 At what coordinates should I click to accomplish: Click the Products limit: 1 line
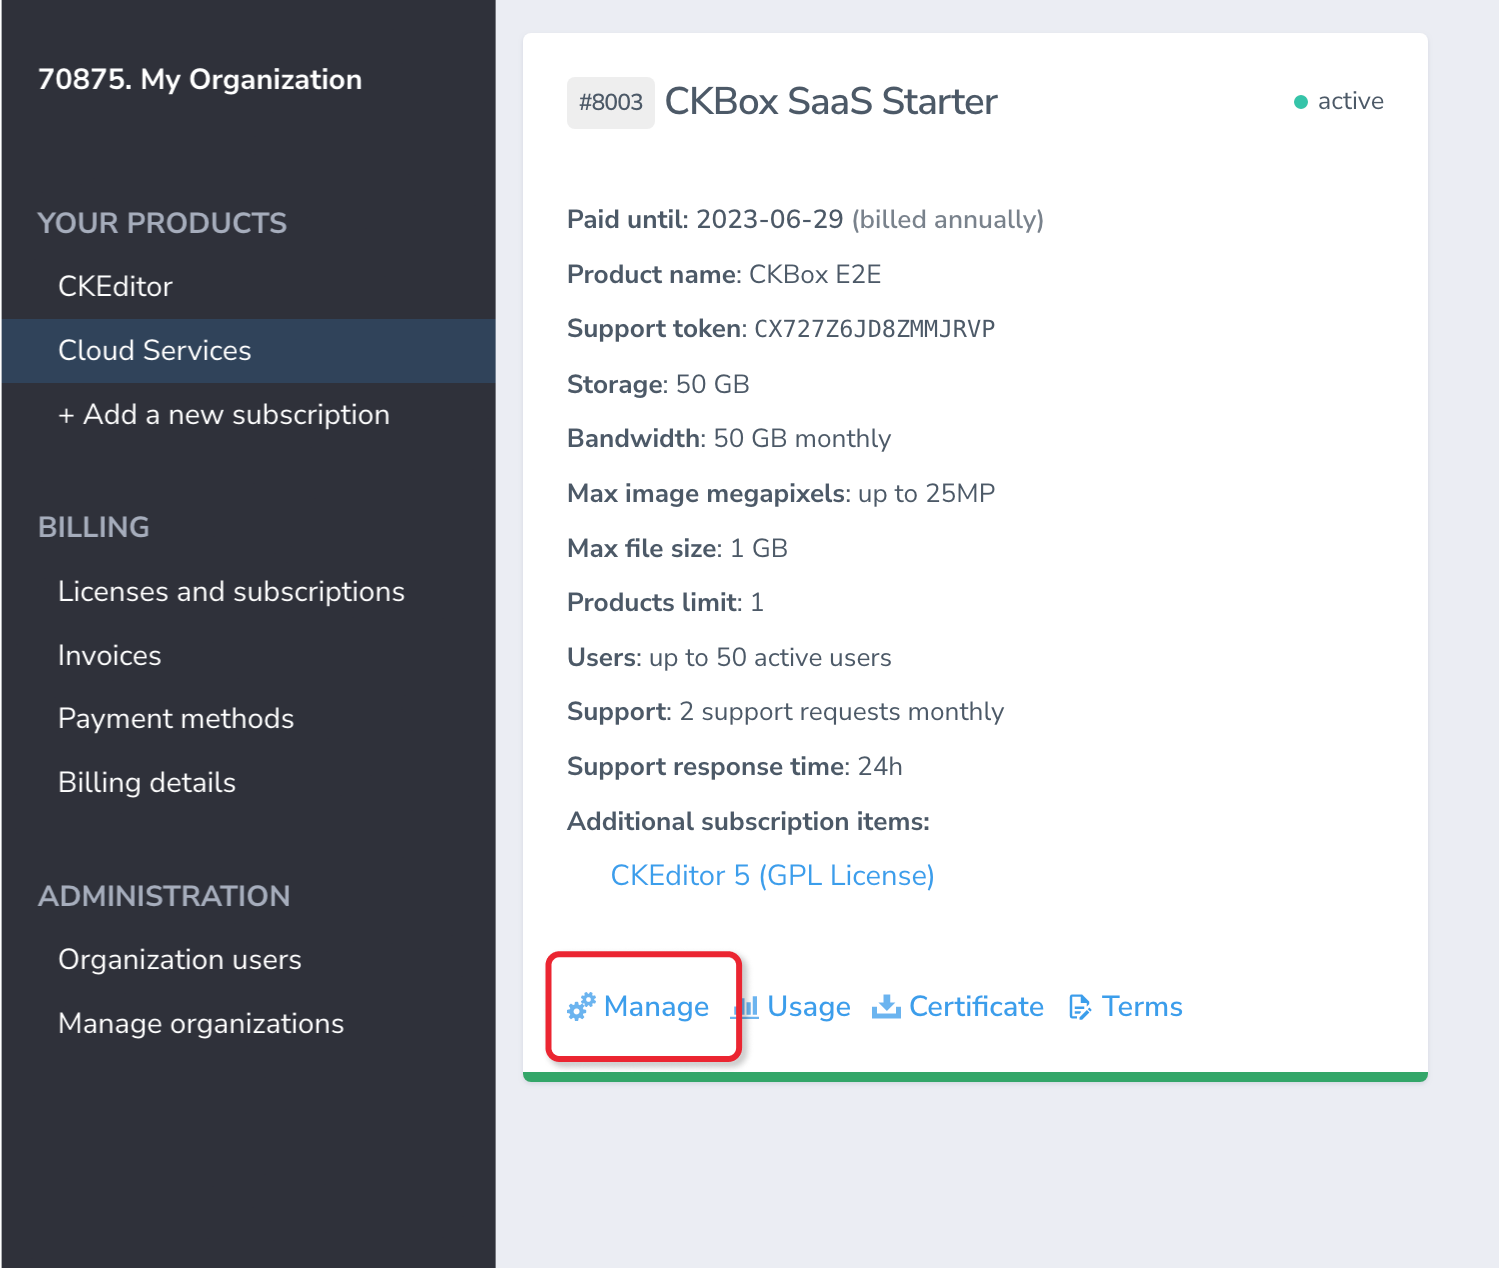[665, 602]
